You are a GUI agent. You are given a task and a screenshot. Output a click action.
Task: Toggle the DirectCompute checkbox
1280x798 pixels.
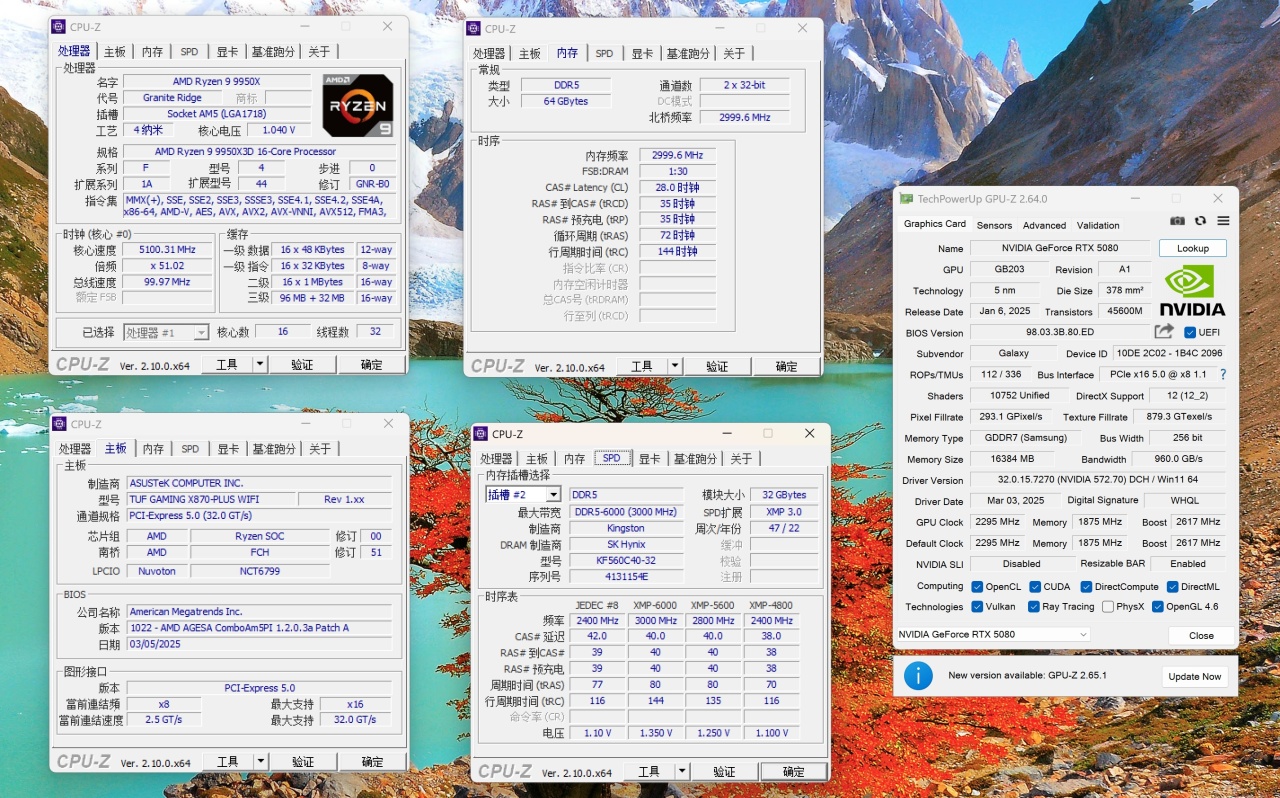point(1086,587)
